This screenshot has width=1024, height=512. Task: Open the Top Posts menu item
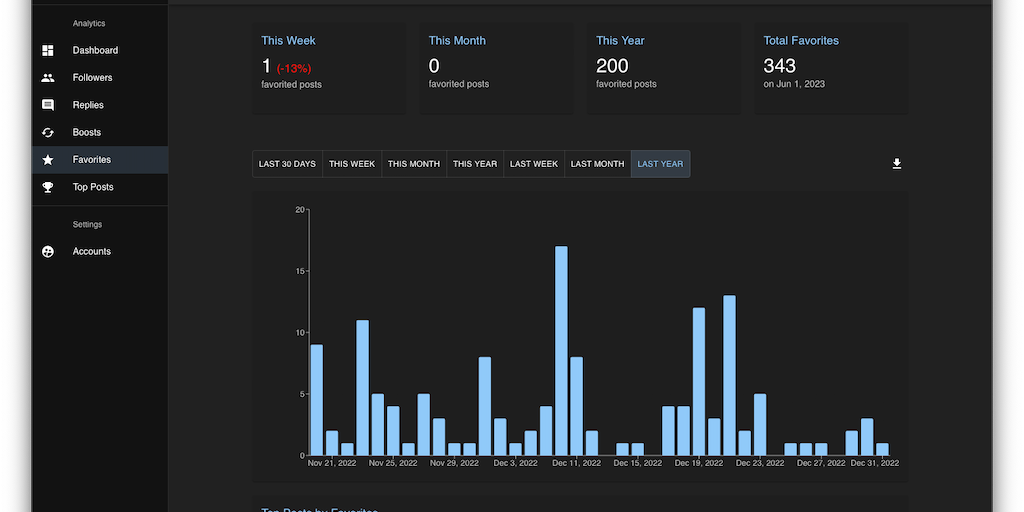pos(93,187)
